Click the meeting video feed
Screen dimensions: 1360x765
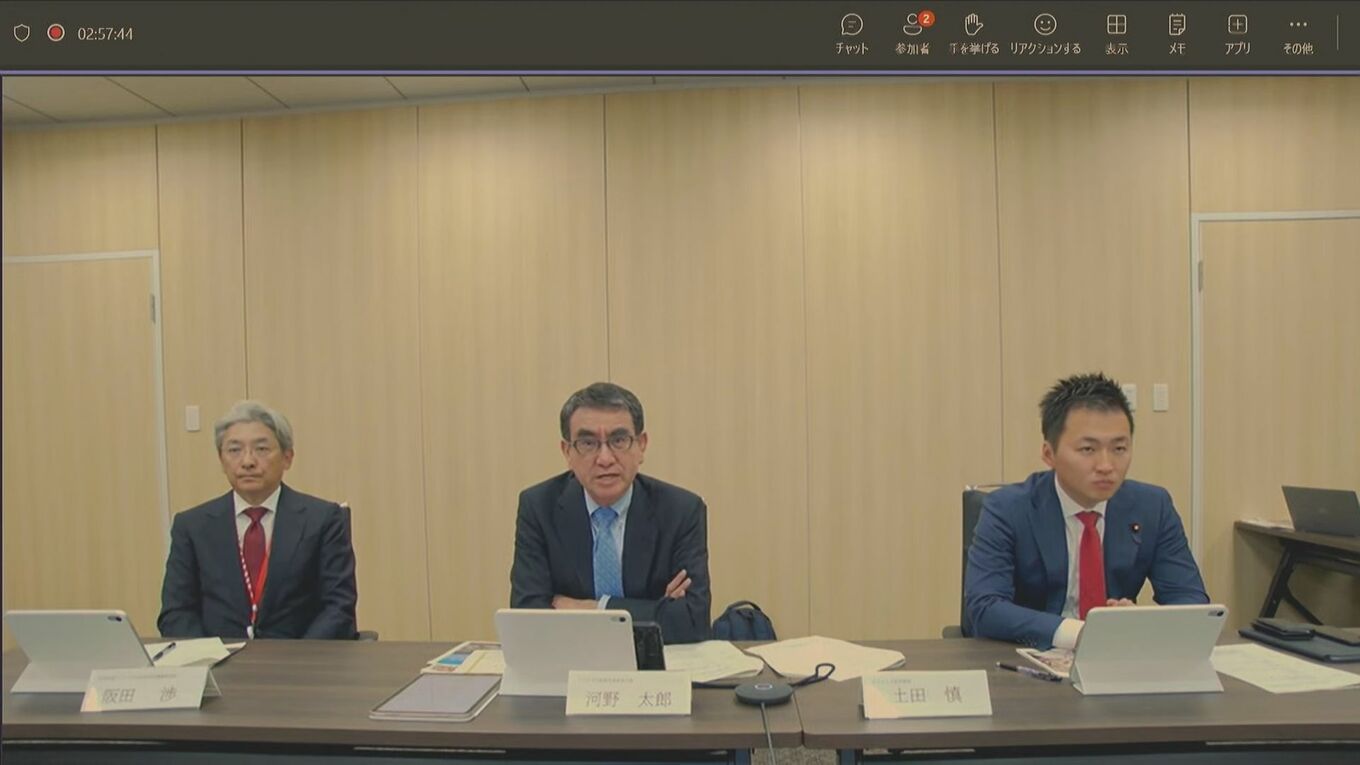click(x=680, y=400)
